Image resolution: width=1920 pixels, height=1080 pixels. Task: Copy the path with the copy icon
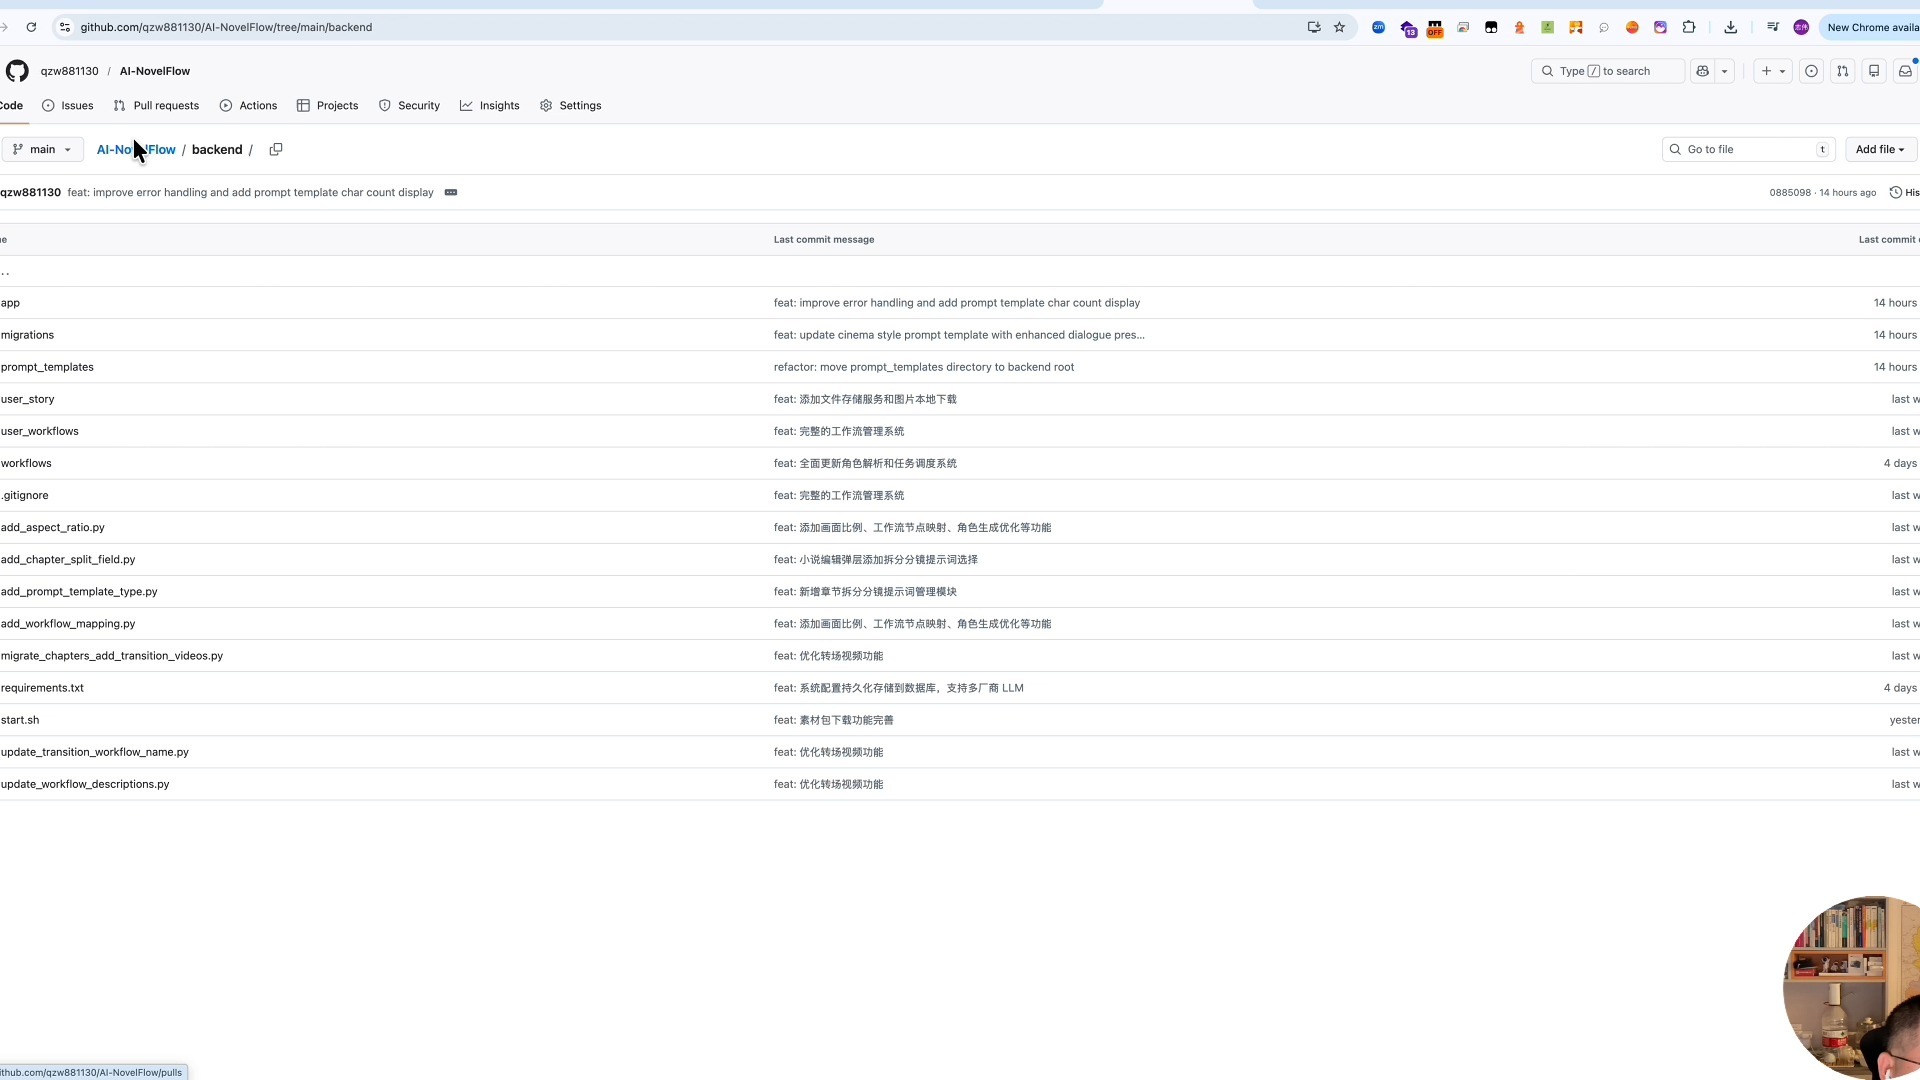(276, 150)
